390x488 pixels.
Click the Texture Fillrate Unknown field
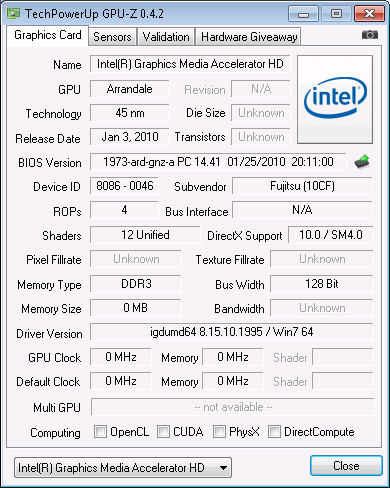coord(322,259)
